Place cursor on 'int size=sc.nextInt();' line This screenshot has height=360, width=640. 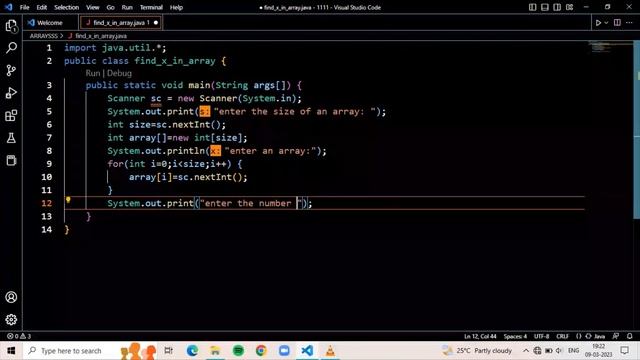click(167, 125)
